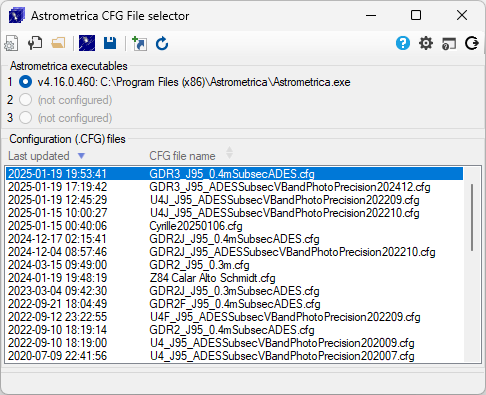Select GDR3_J95_0.4mSubsecADES.cfg row

point(234,174)
